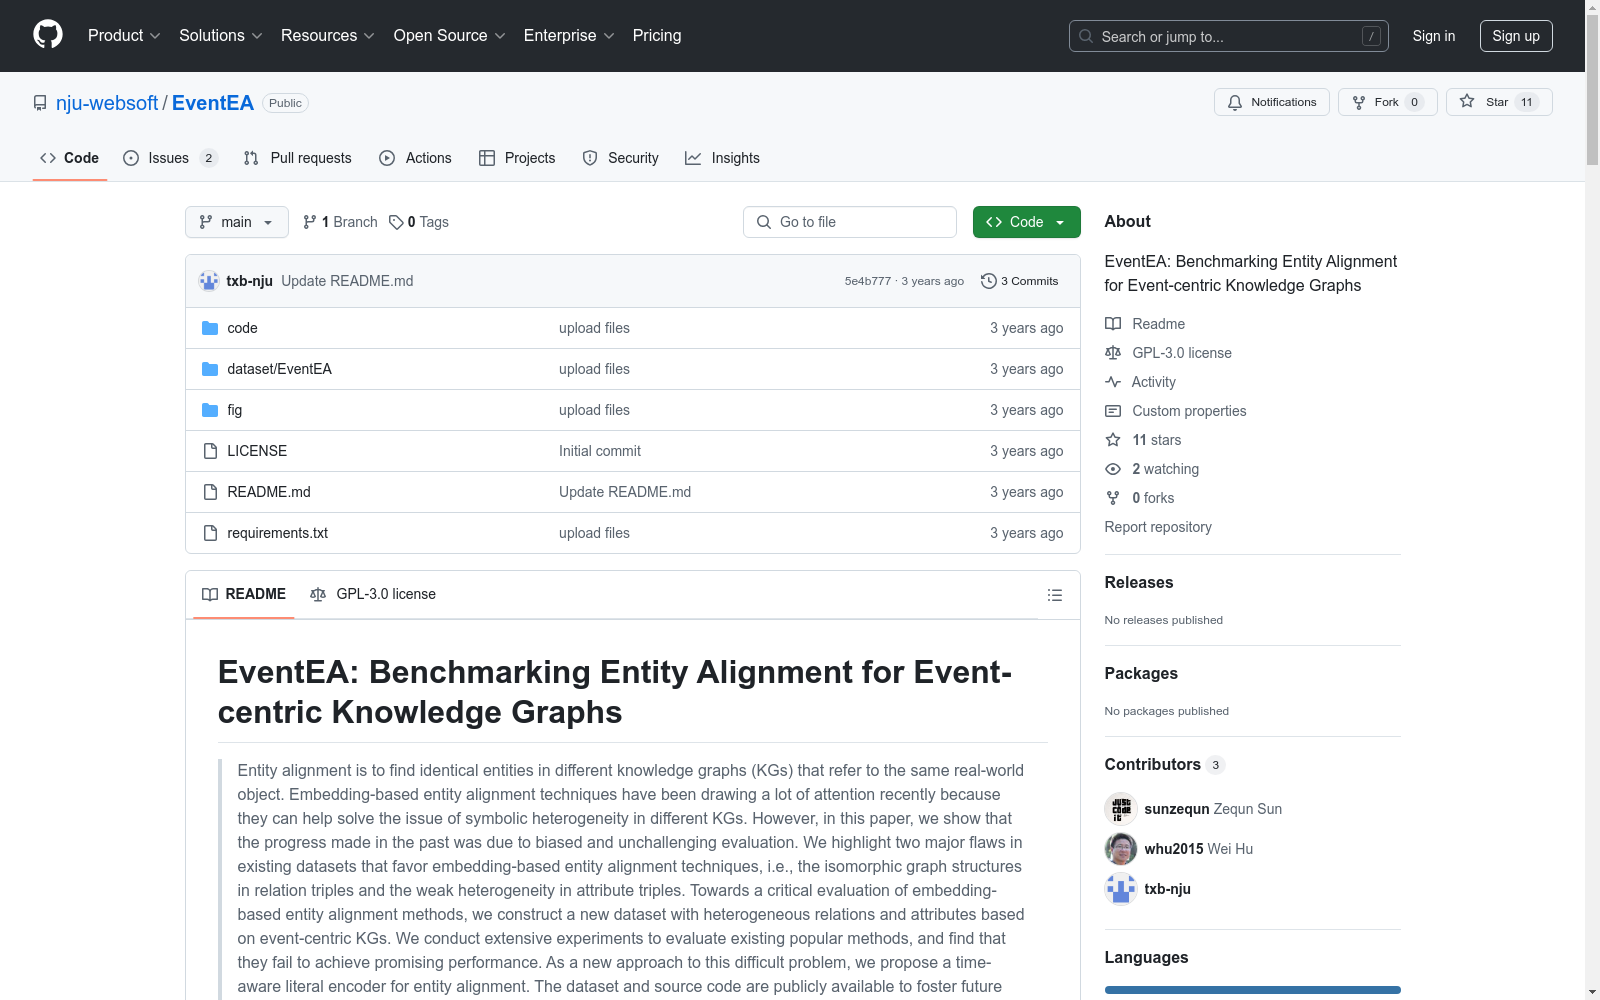Click the Go to file input
The image size is (1600, 1000).
point(850,222)
